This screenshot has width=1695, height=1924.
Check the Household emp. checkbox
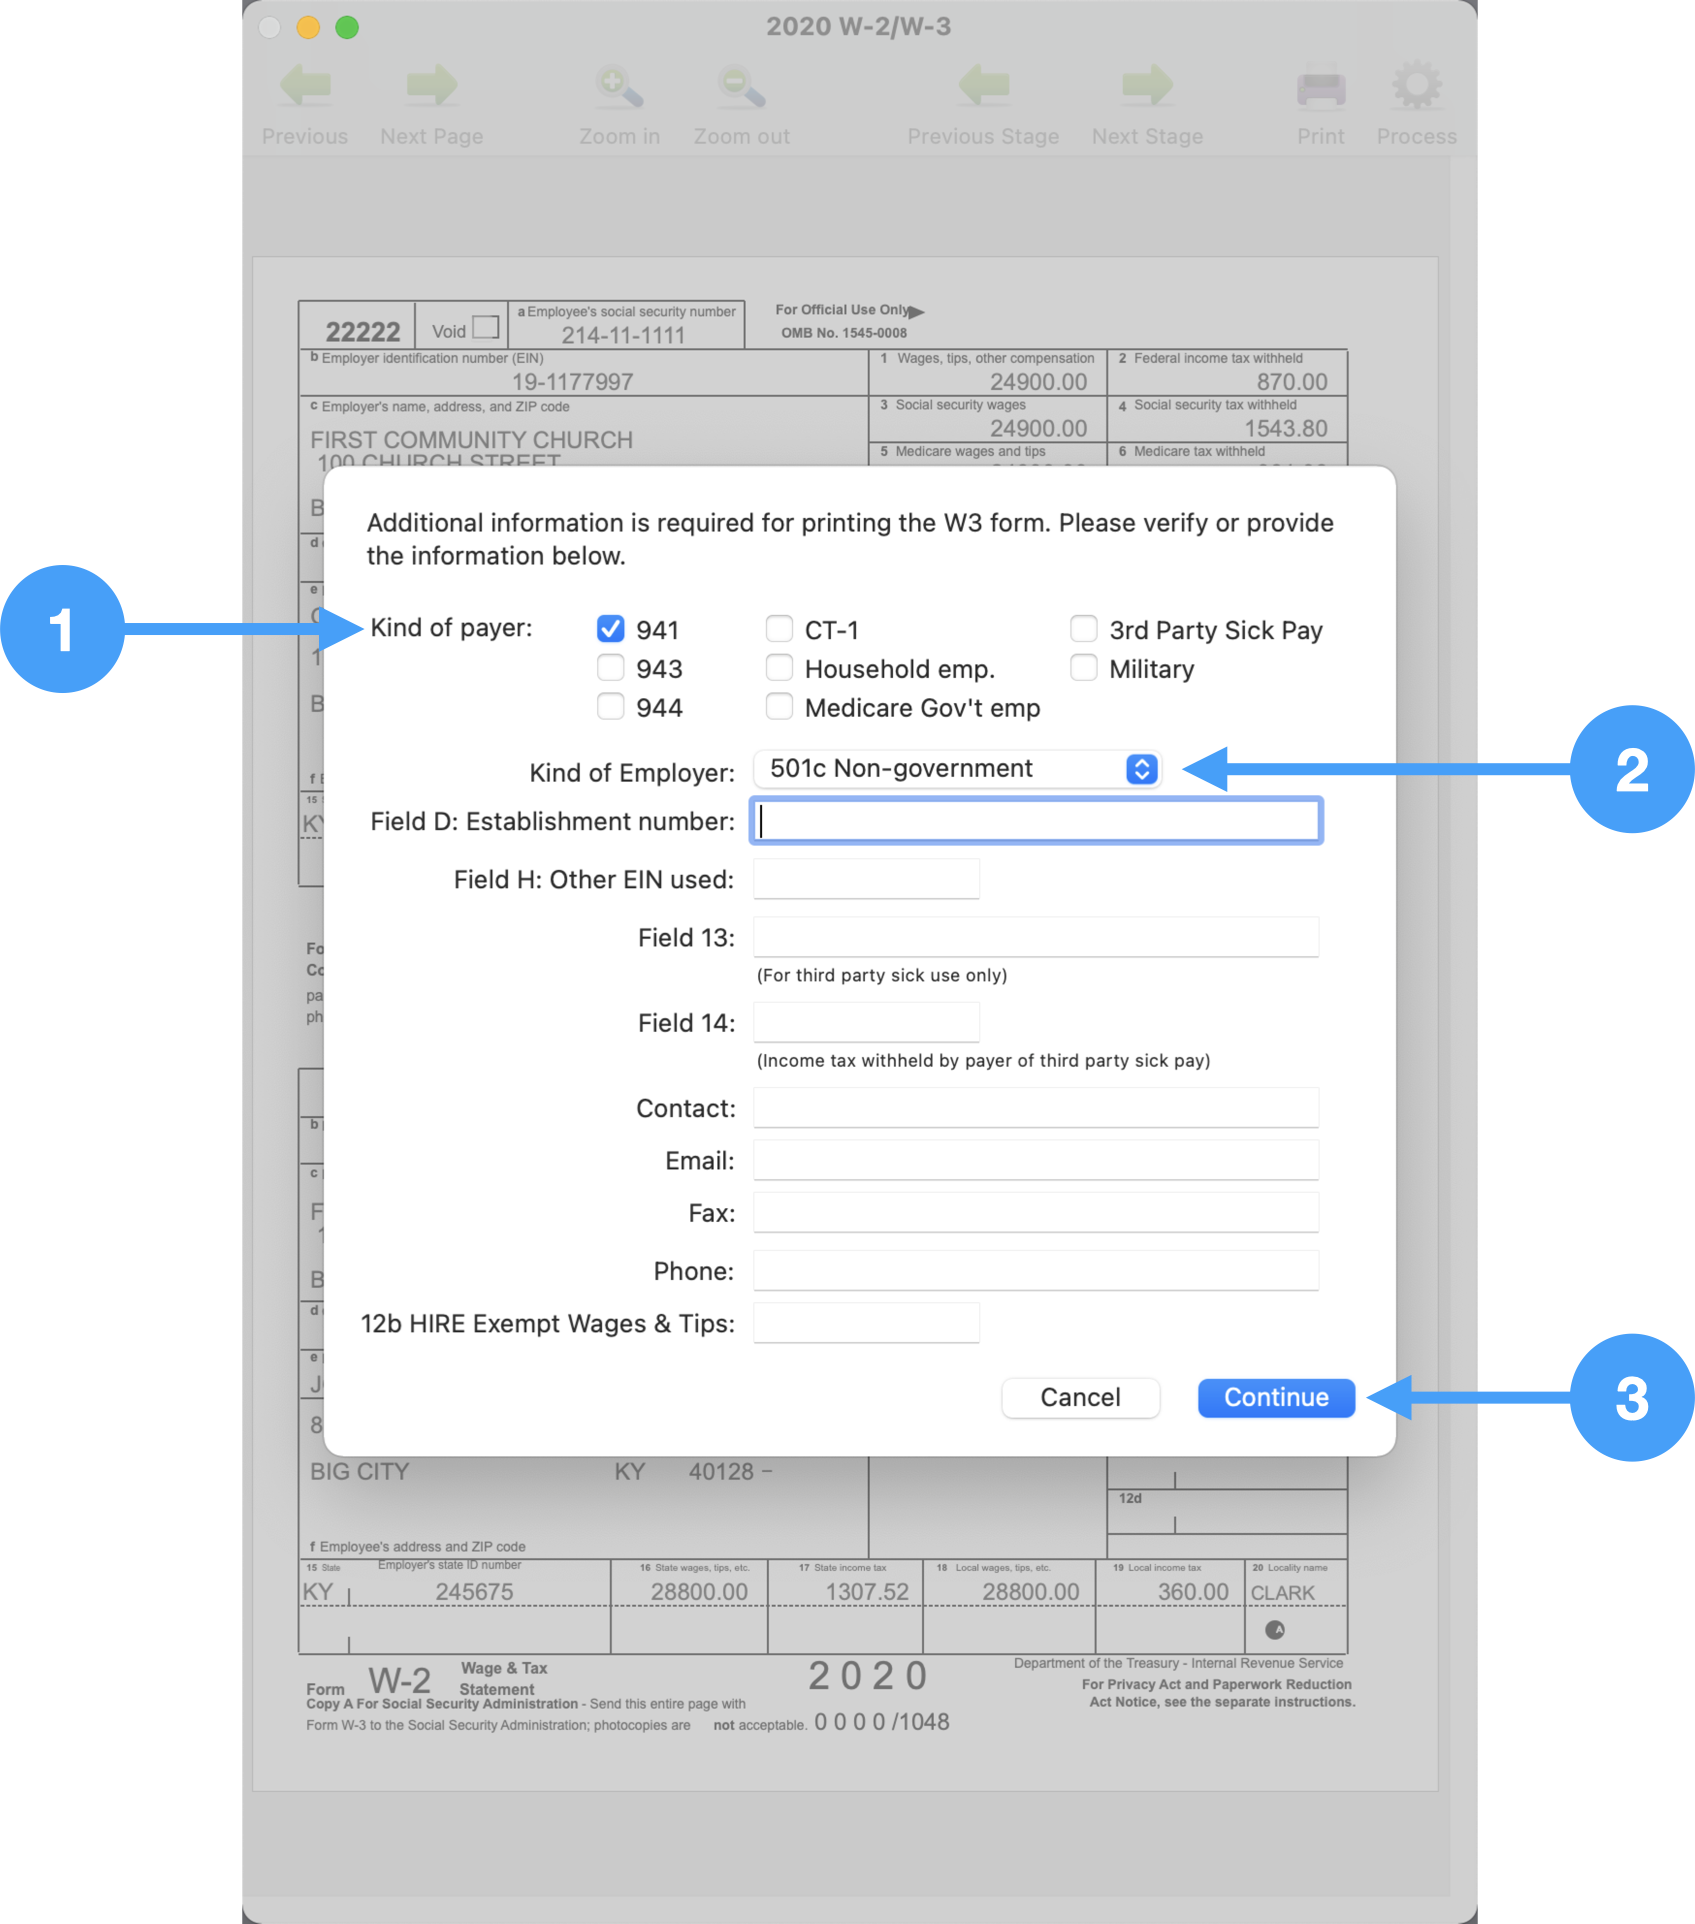[779, 668]
